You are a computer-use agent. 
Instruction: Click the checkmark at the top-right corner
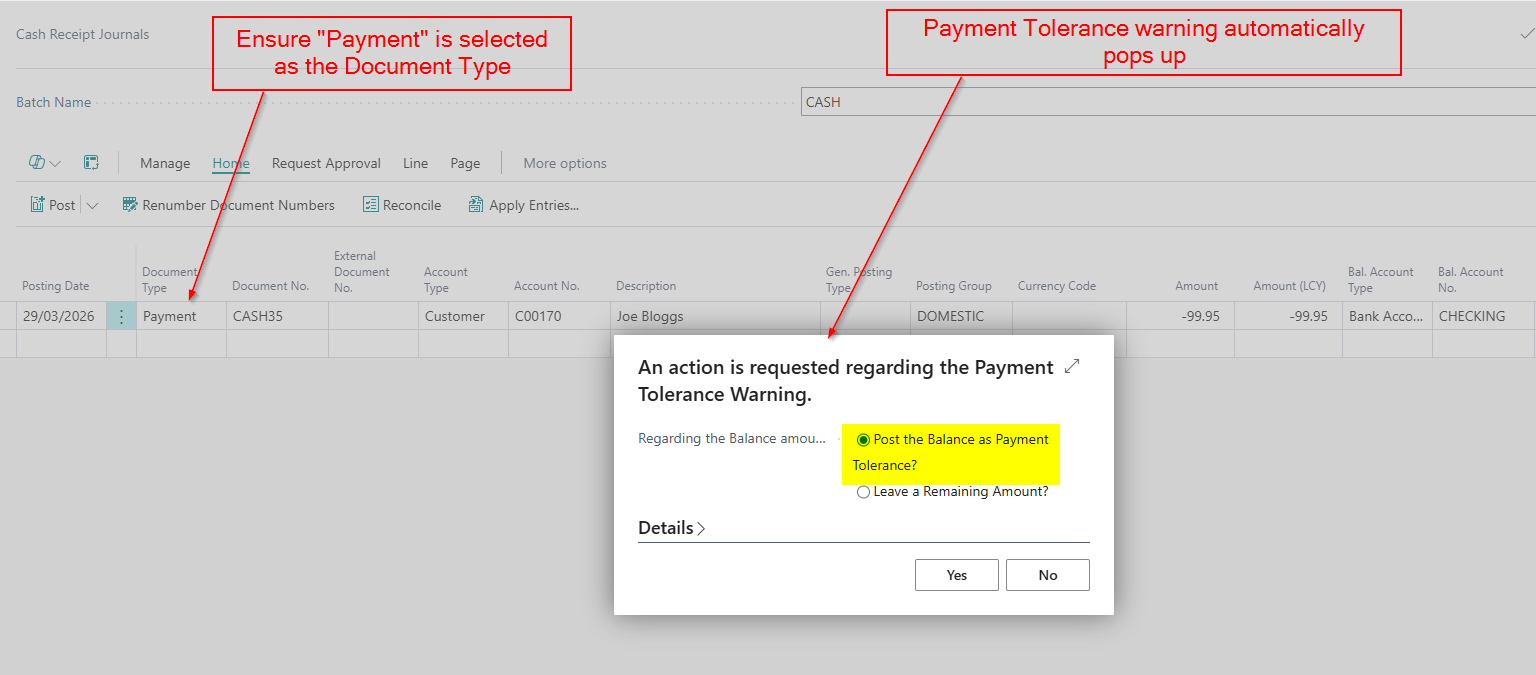click(x=1525, y=34)
